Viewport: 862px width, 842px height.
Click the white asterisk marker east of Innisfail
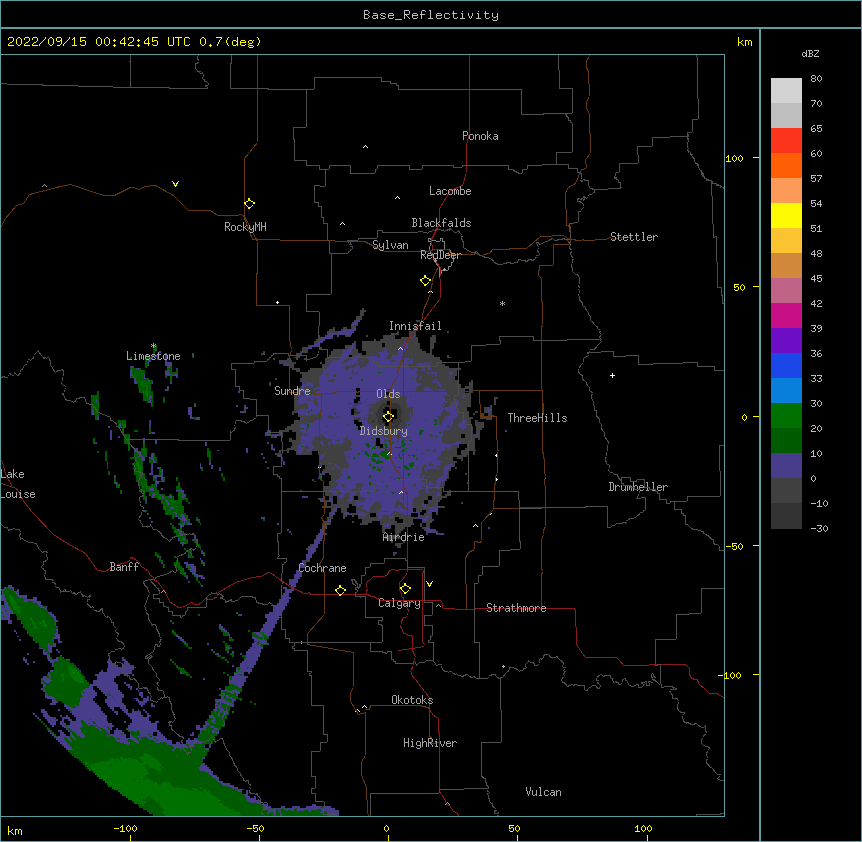(x=502, y=303)
